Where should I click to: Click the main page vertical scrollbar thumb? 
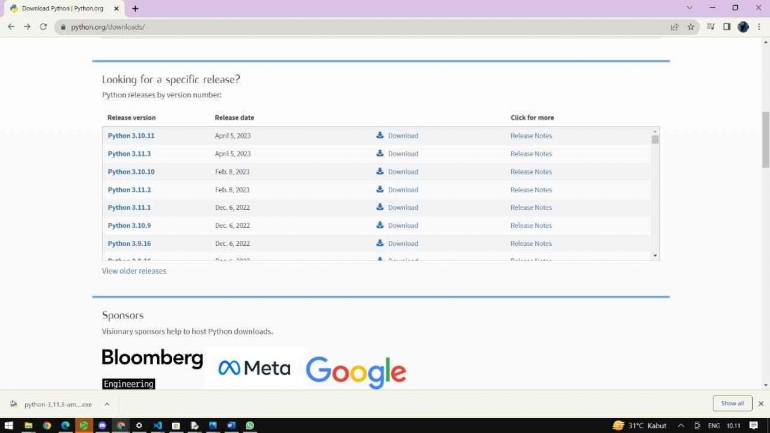tap(765, 139)
